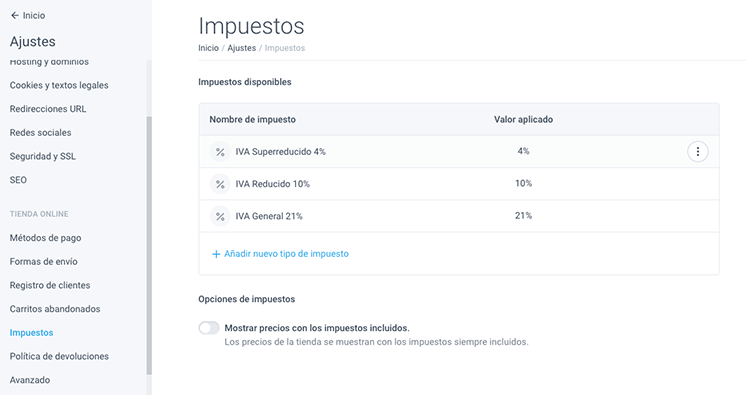Open Formas de envío settings

[x=43, y=262]
